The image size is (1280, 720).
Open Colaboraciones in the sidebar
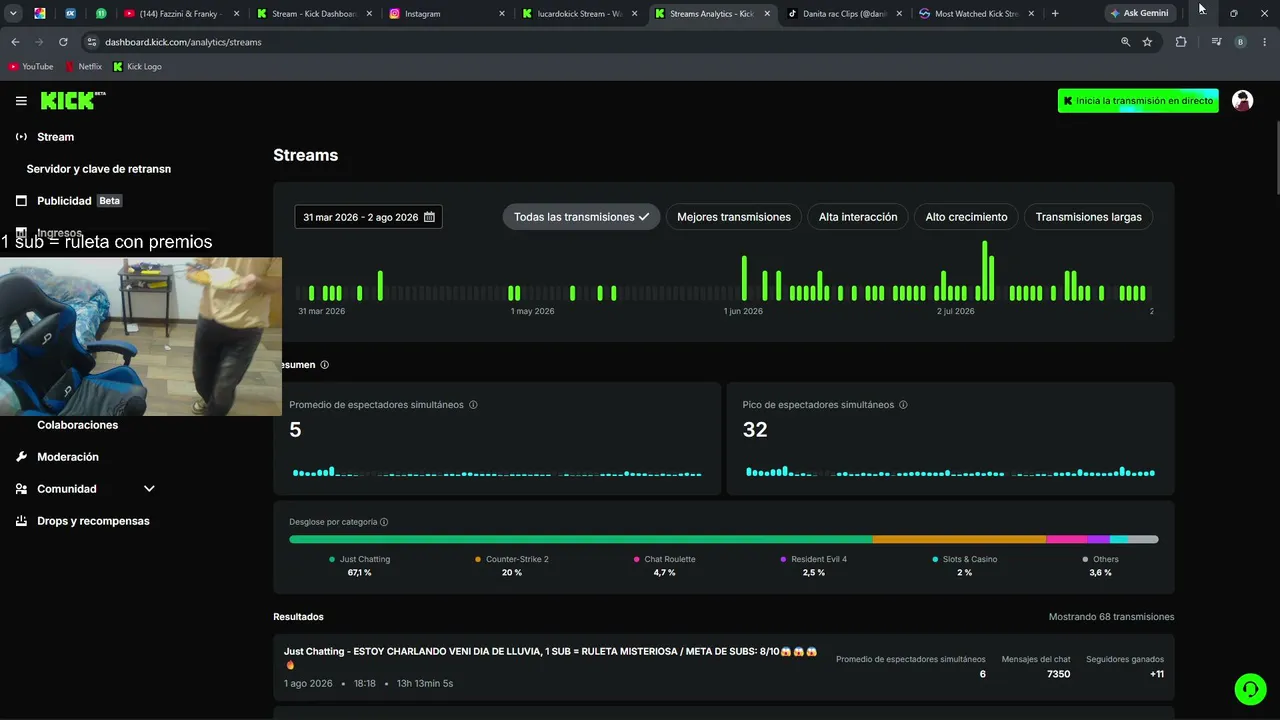[78, 425]
